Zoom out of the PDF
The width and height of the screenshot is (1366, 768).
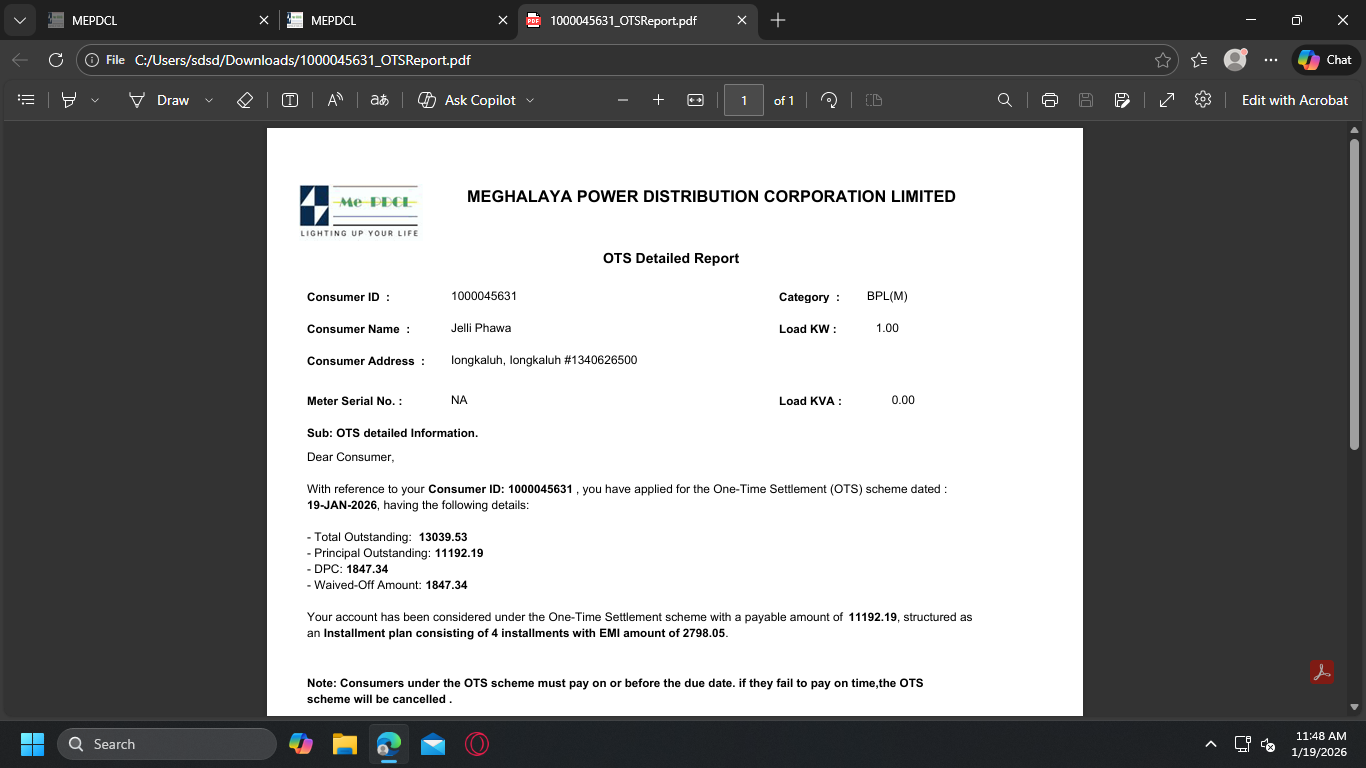tap(623, 100)
